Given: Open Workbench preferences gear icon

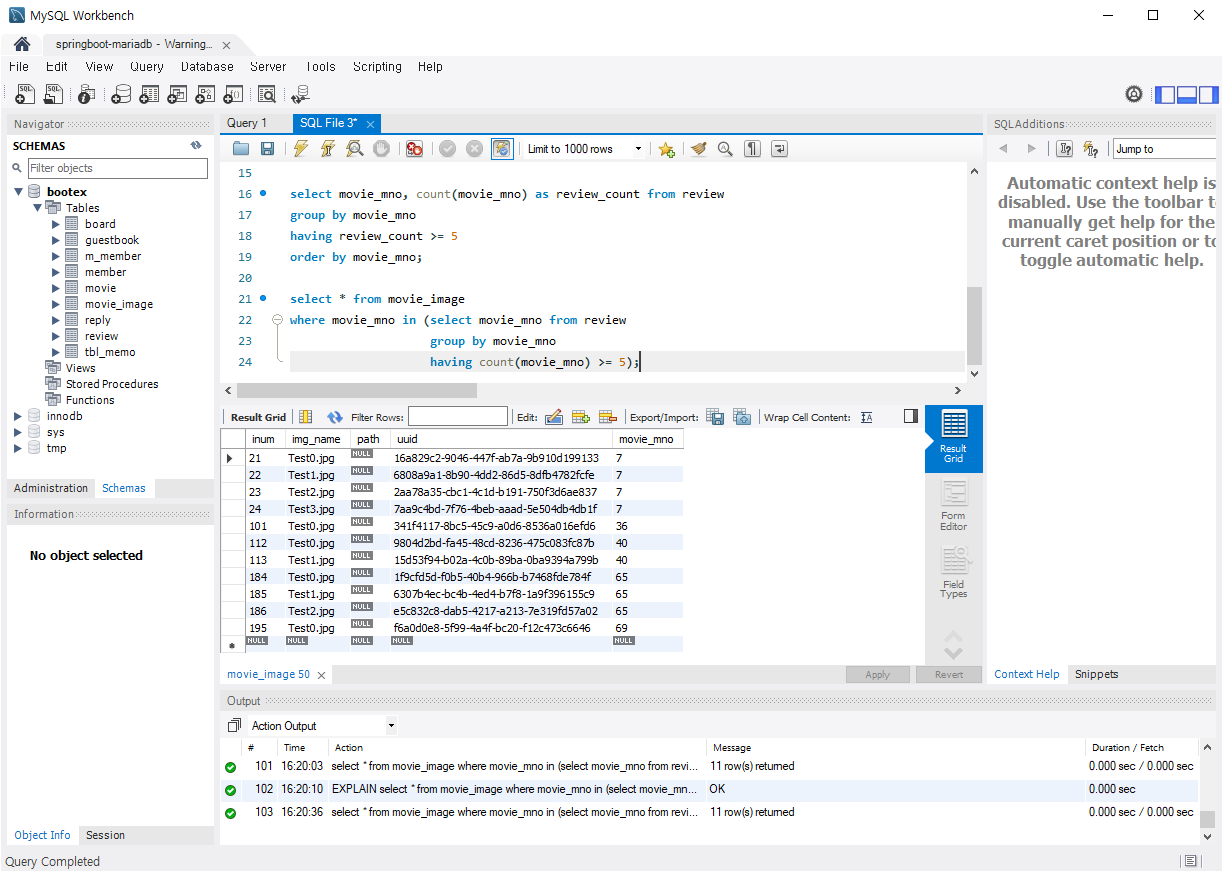Looking at the screenshot, I should coord(1134,94).
